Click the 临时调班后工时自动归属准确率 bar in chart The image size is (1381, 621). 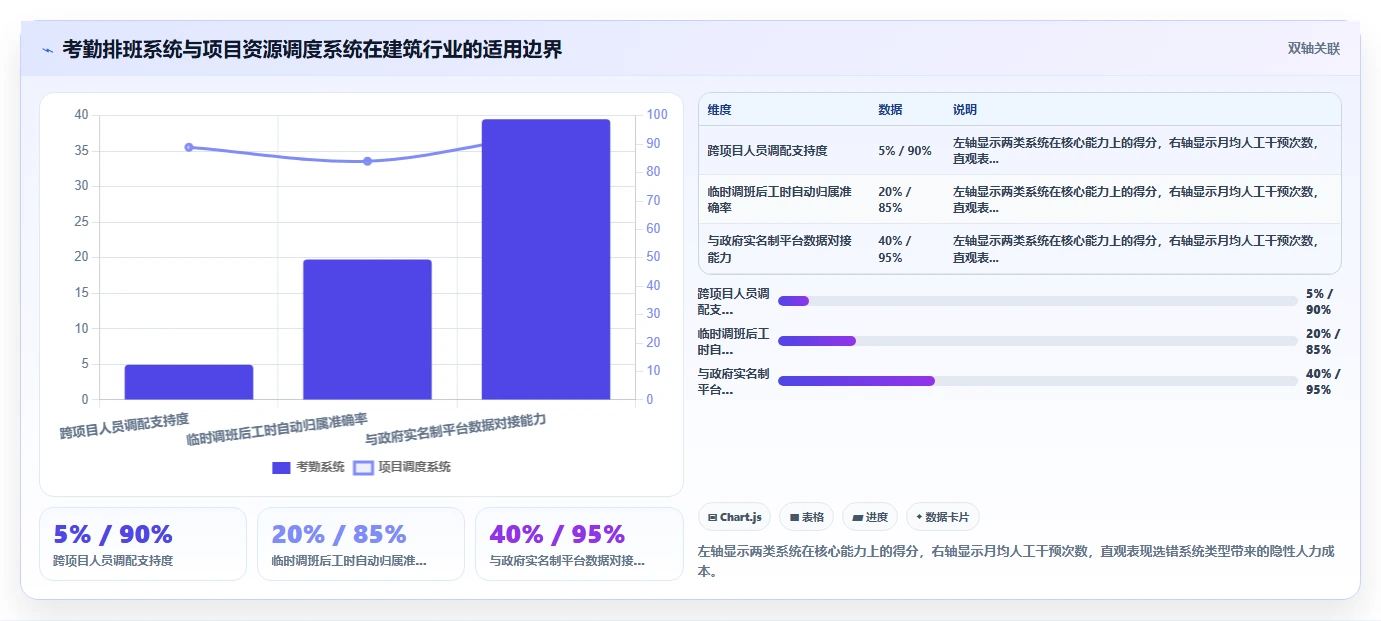pos(367,330)
